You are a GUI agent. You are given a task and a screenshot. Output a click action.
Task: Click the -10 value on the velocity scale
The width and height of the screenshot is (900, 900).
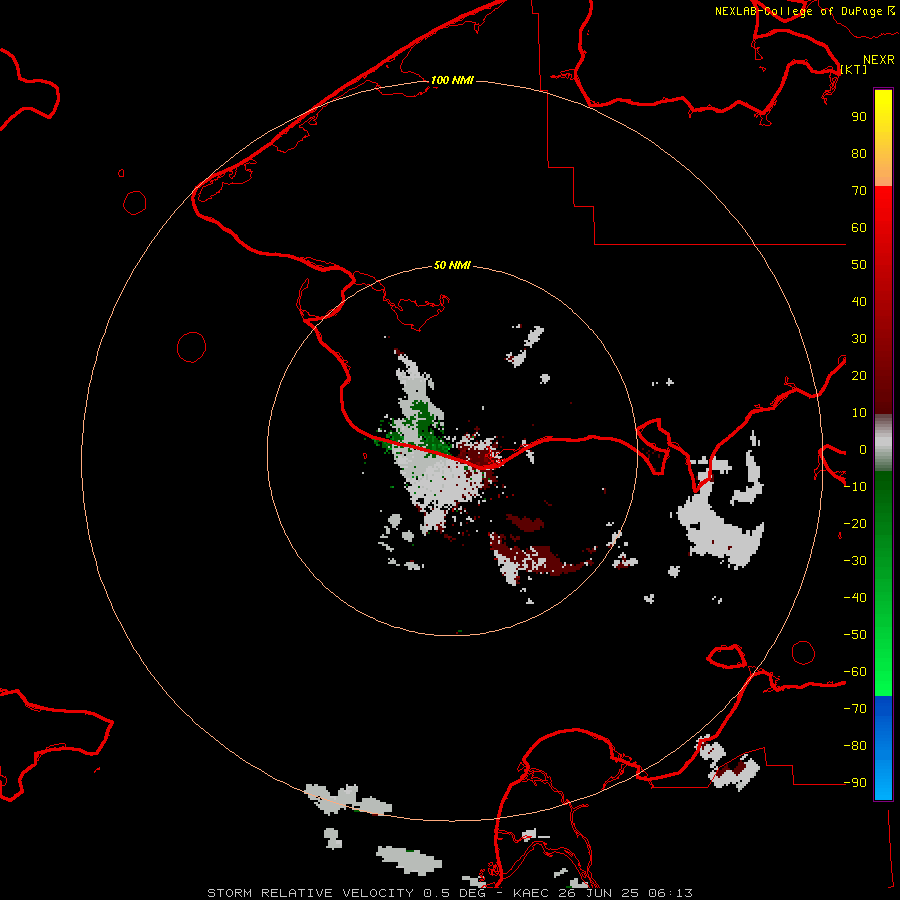[855, 487]
